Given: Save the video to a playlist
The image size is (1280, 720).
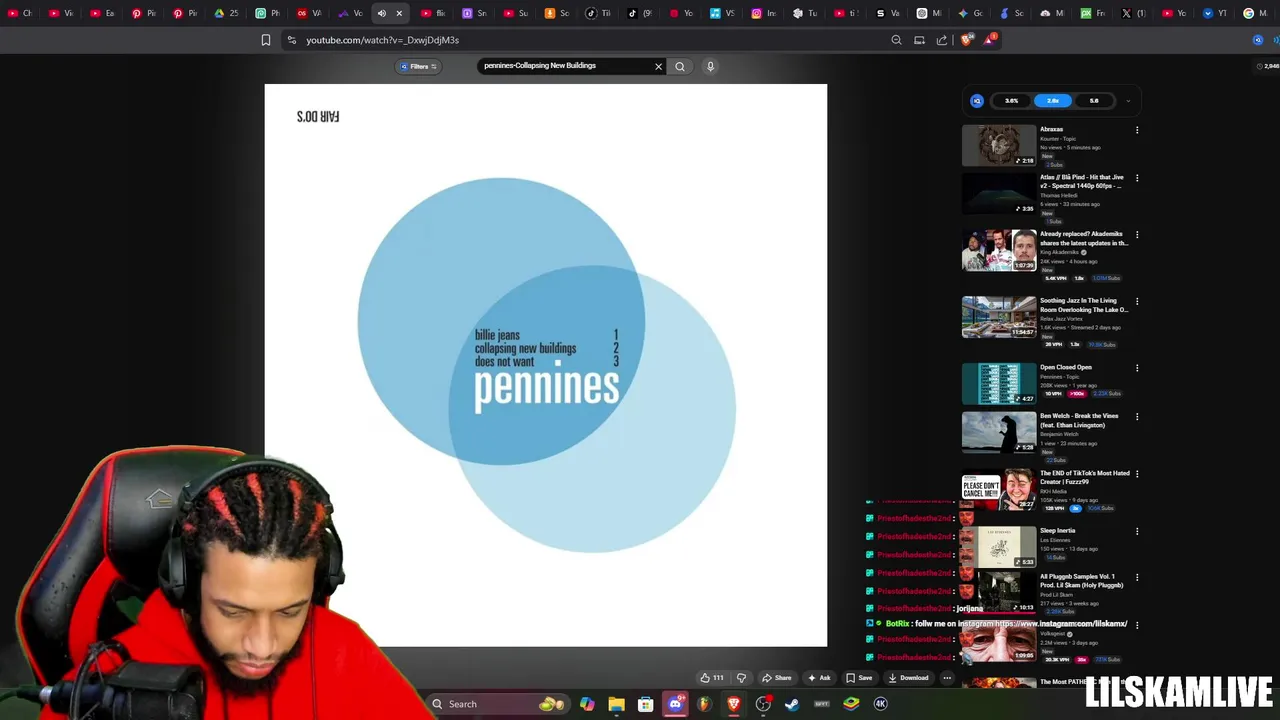Looking at the screenshot, I should pyautogui.click(x=859, y=678).
